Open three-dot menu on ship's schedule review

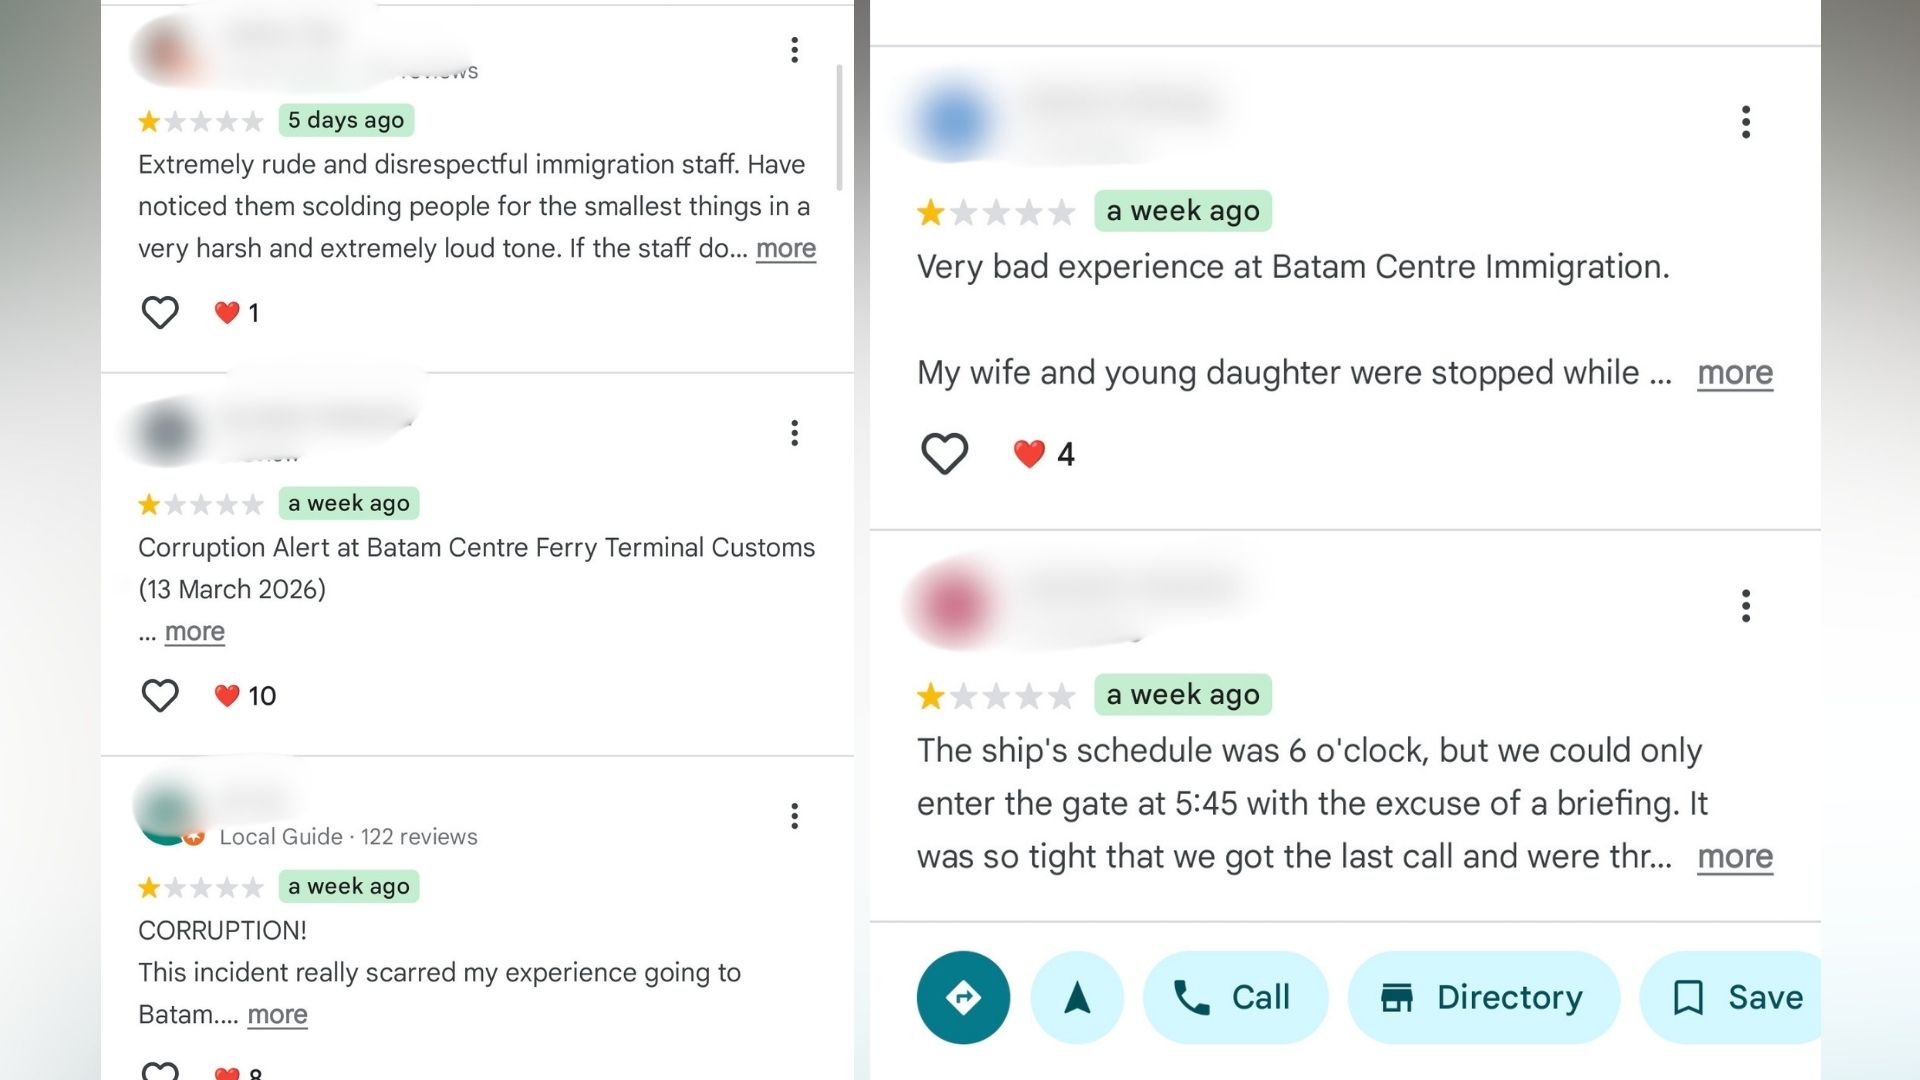tap(1745, 606)
